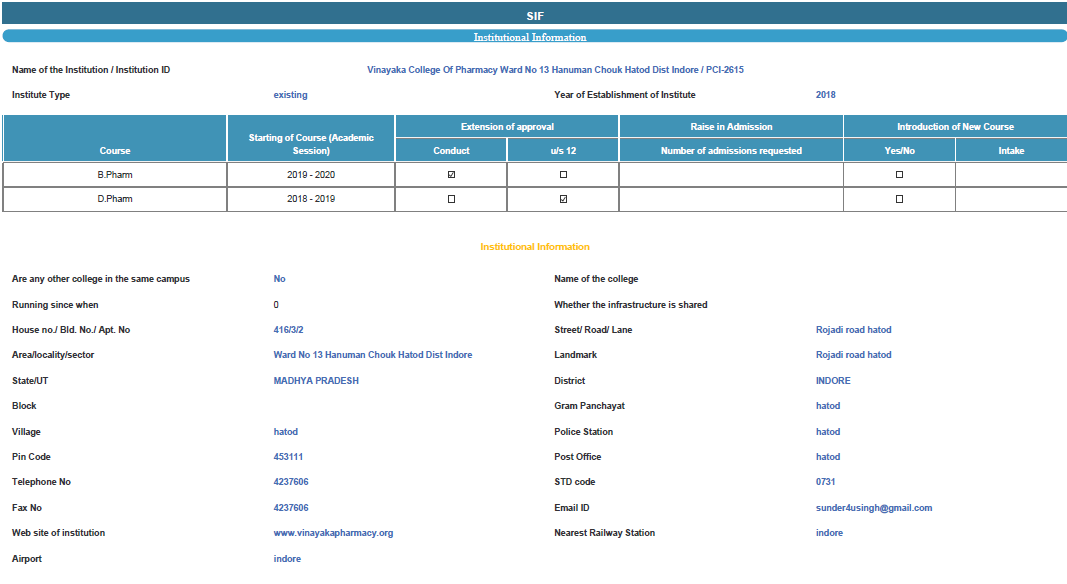Click the blue Institutional Information section bar
The width and height of the screenshot is (1067, 584).
(x=534, y=36)
